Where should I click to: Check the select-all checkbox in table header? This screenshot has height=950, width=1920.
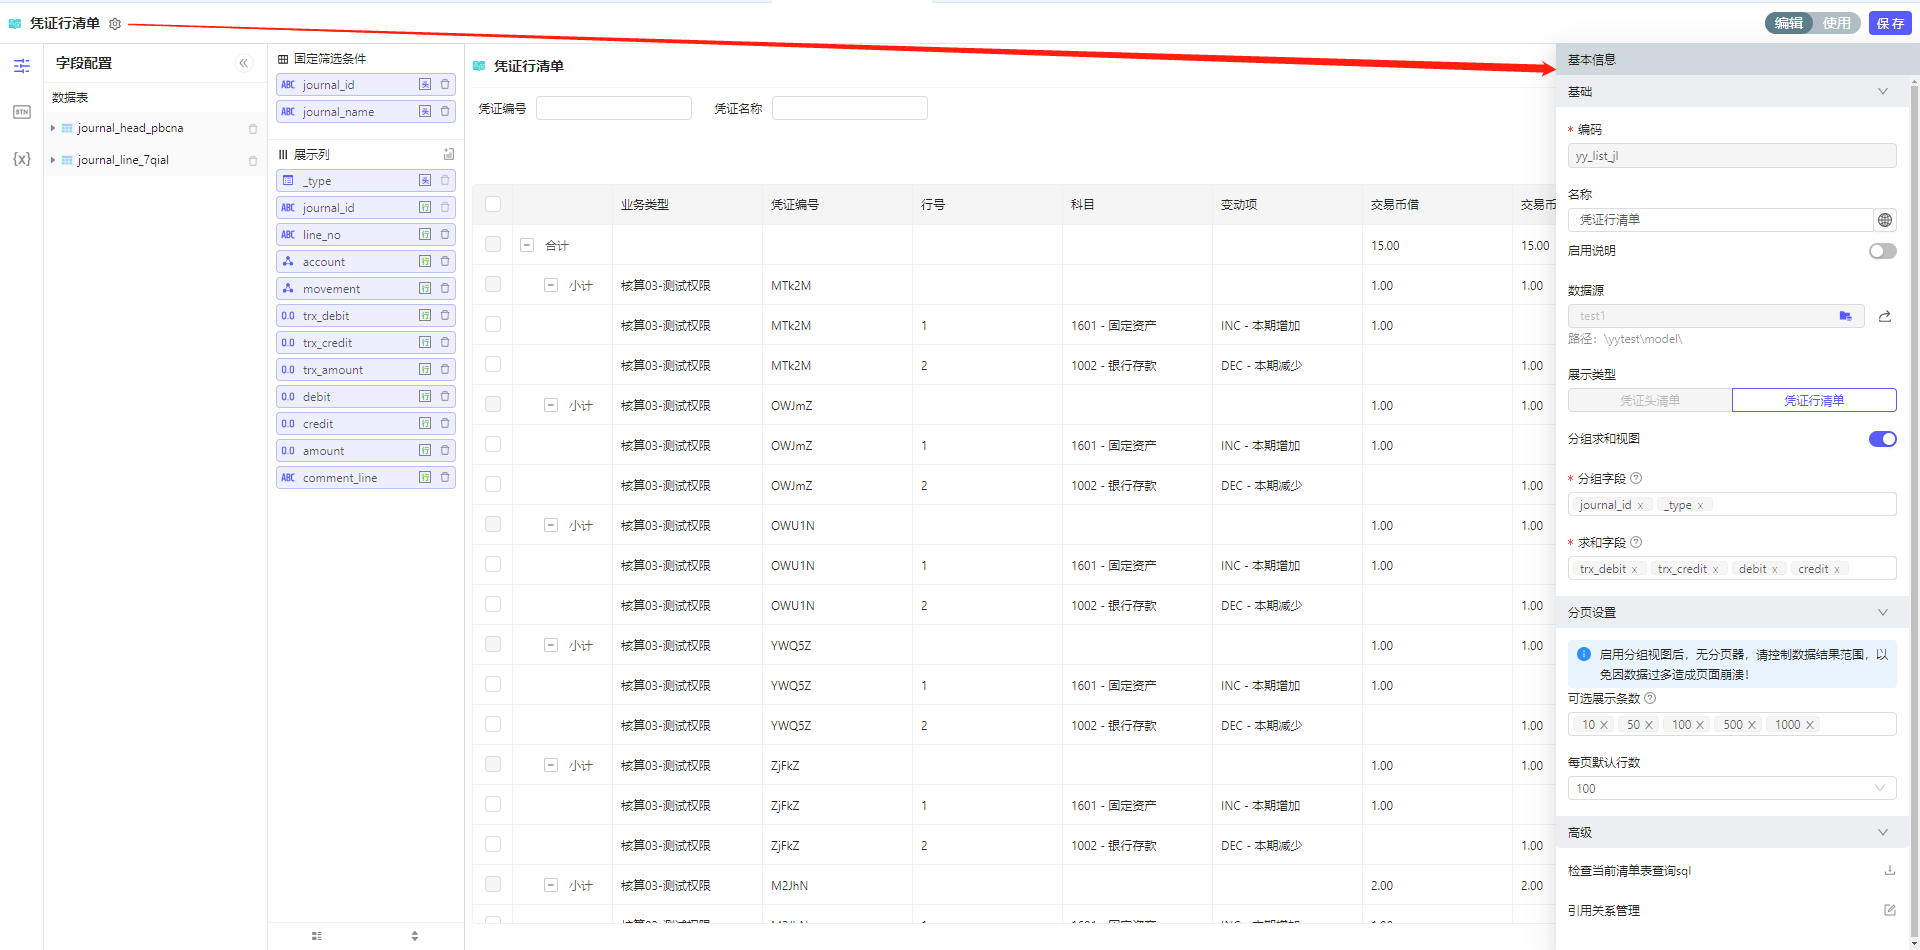493,204
